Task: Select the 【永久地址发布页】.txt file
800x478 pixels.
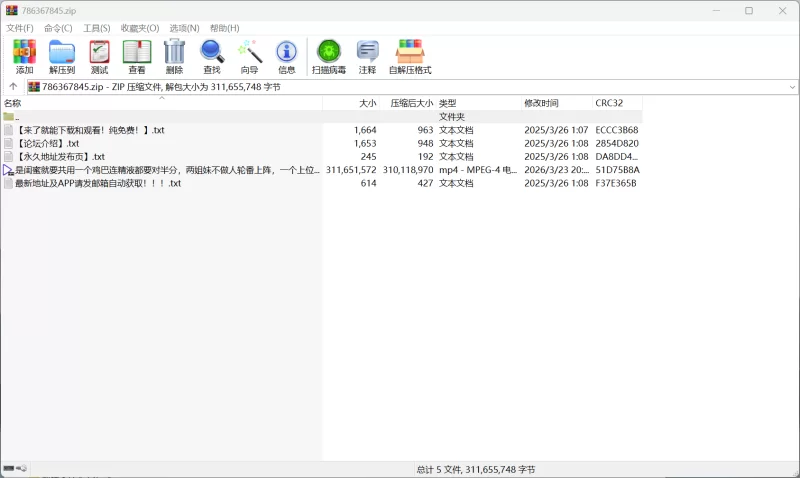Action: pos(60,157)
